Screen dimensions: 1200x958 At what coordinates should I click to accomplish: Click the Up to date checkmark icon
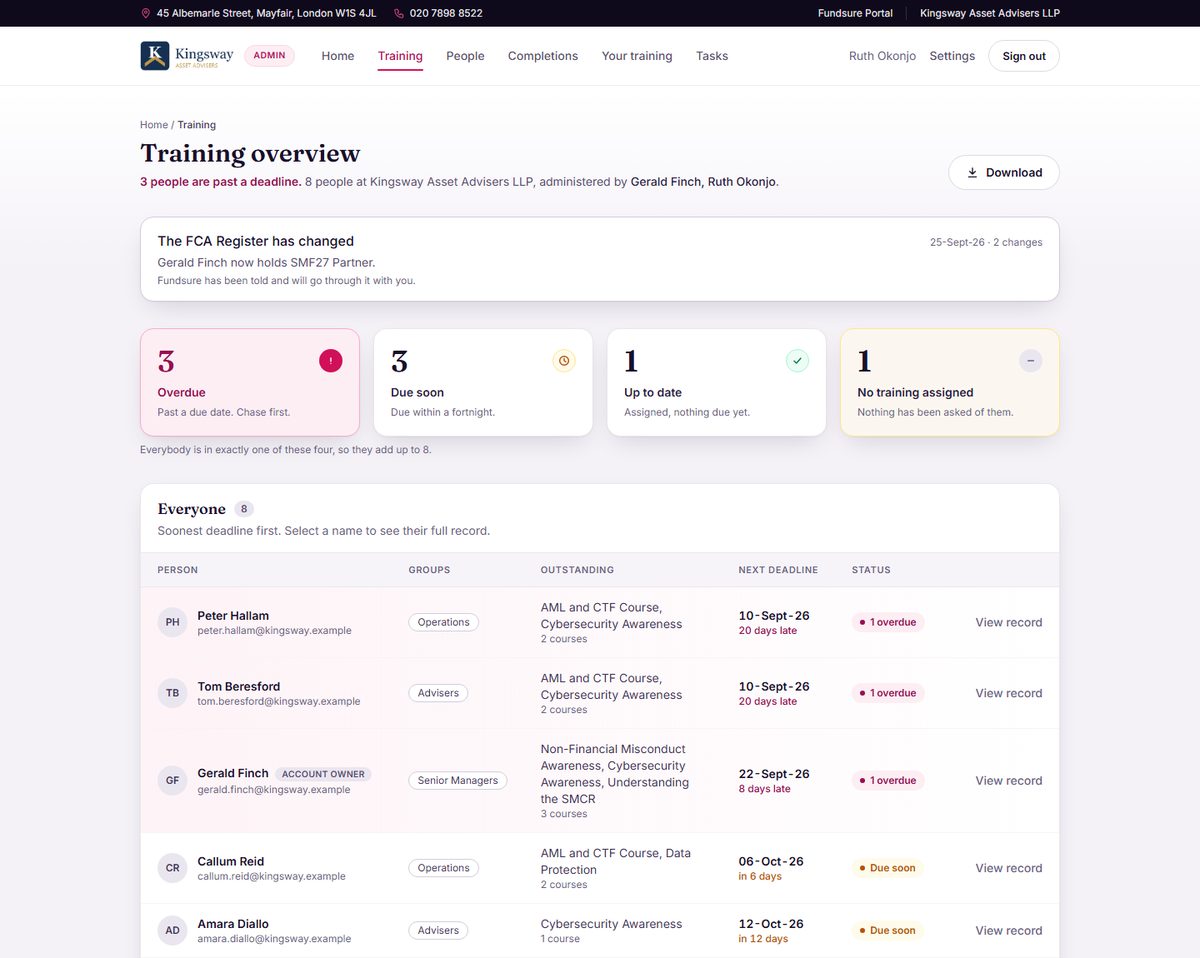[797, 361]
